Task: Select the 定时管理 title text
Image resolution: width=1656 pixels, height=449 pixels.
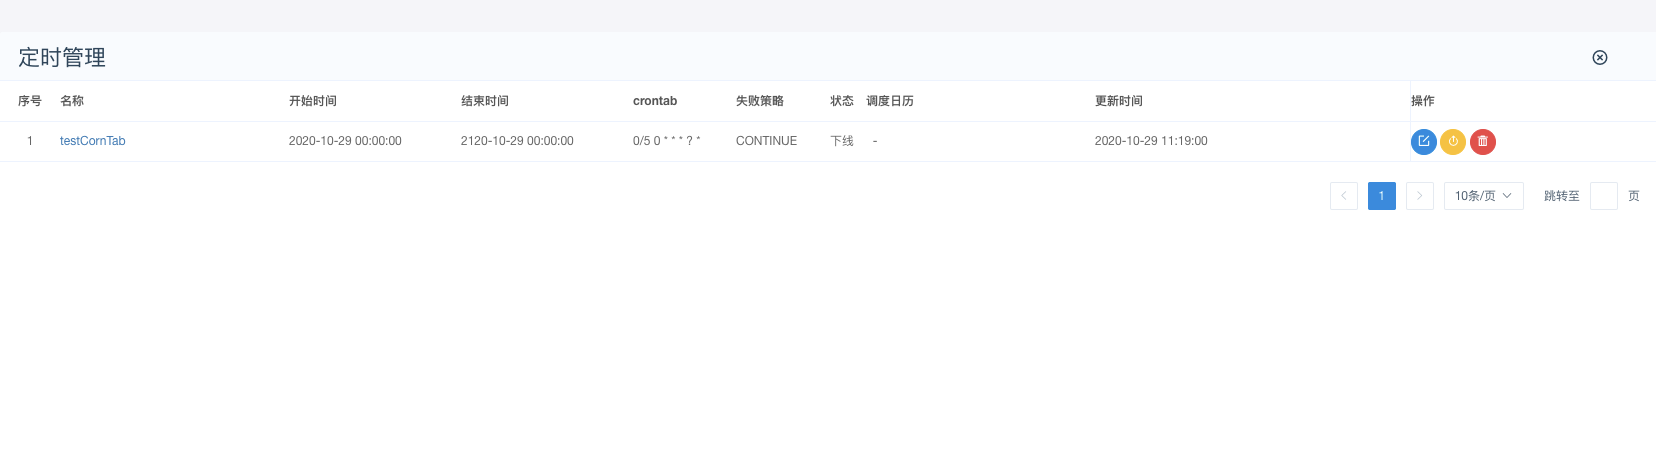Action: (x=62, y=58)
